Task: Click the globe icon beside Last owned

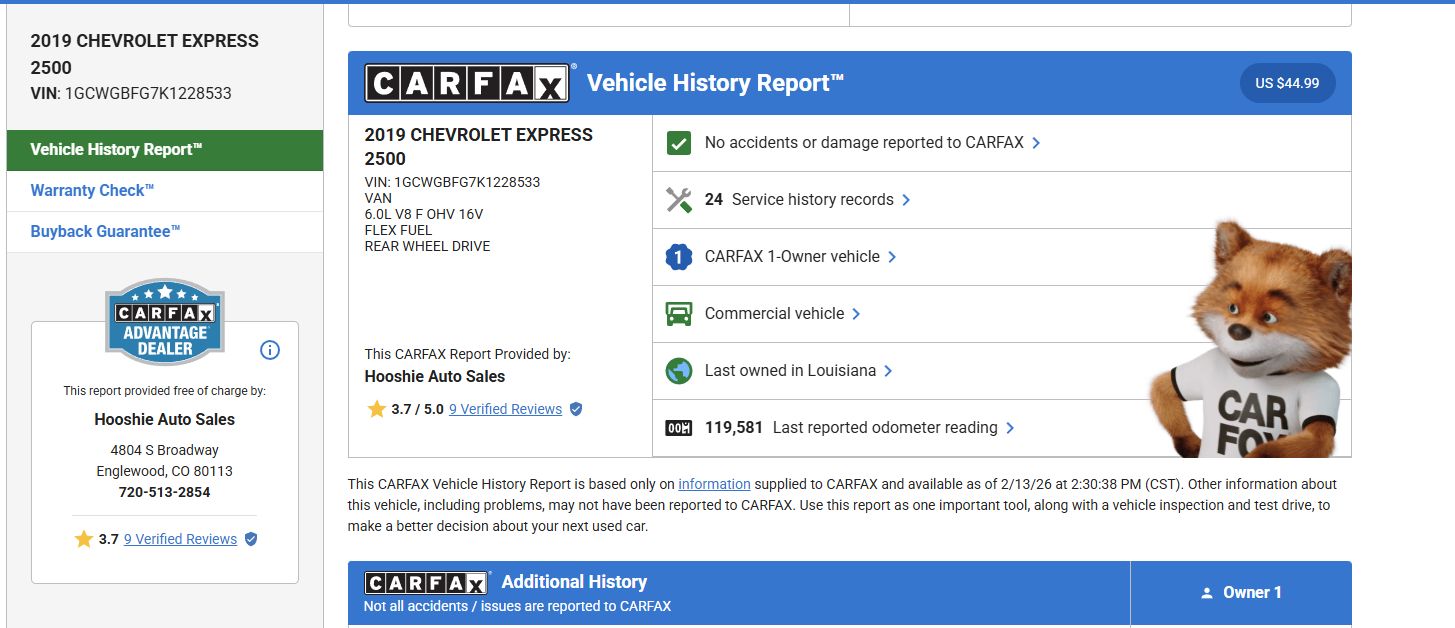Action: [679, 371]
